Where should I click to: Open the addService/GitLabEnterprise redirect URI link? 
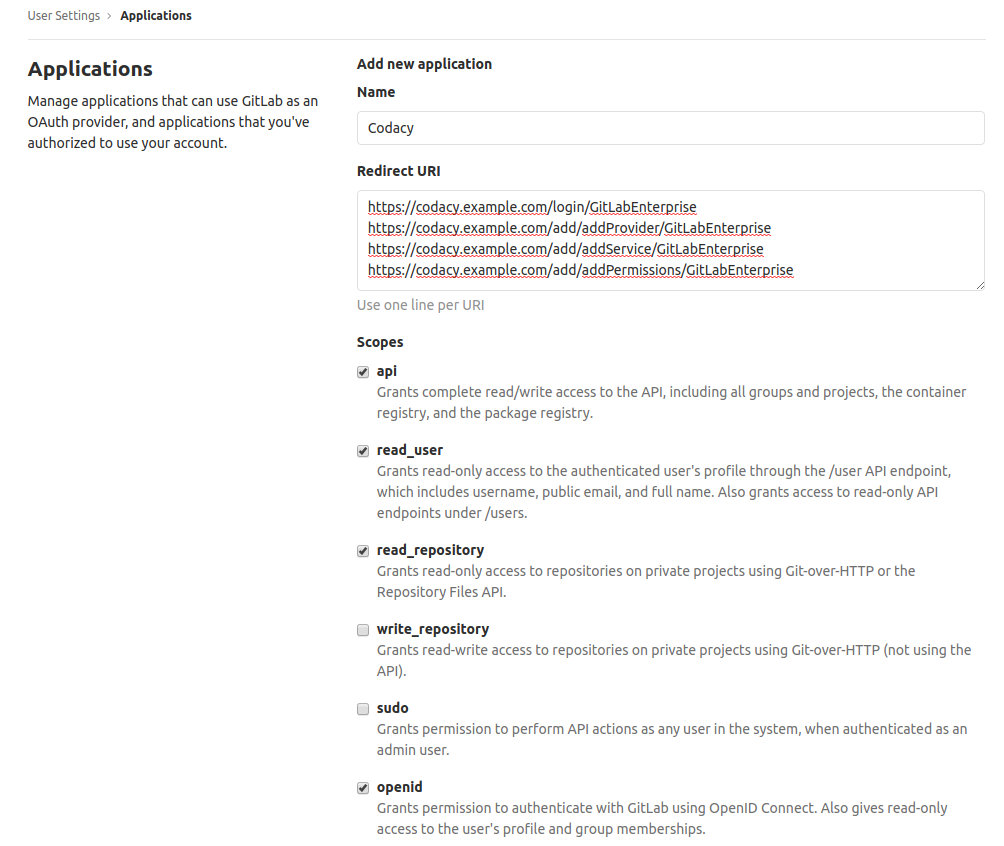tap(564, 249)
